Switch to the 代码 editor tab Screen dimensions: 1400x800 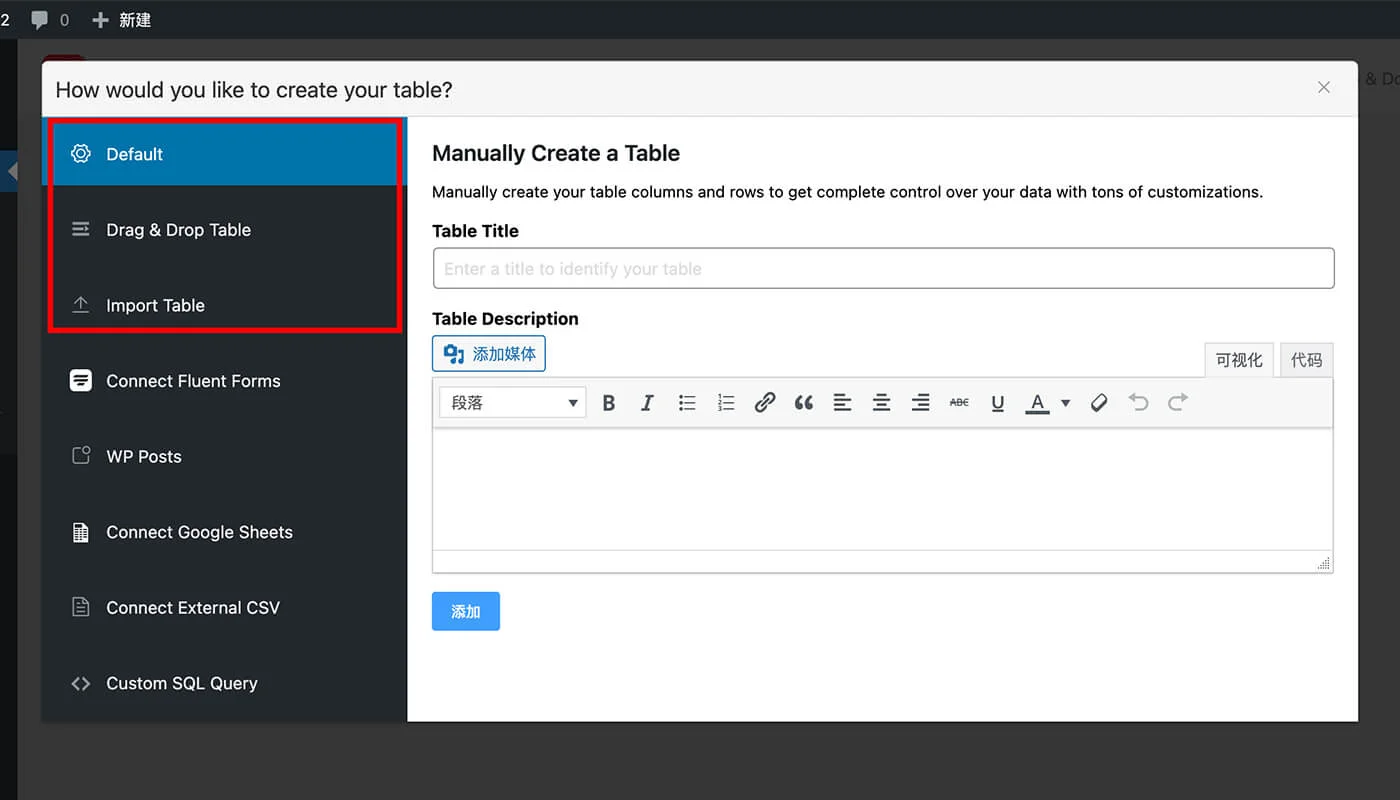(x=1306, y=360)
